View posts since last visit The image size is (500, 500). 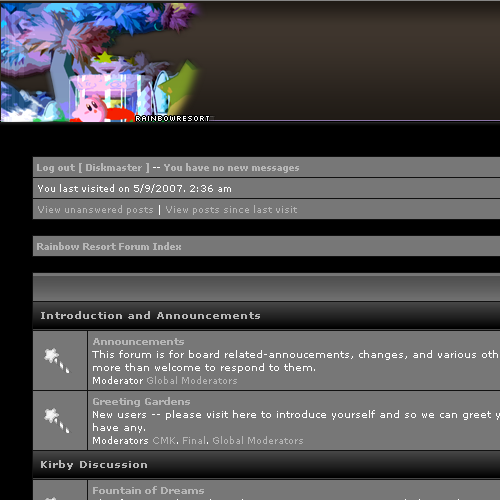click(231, 209)
